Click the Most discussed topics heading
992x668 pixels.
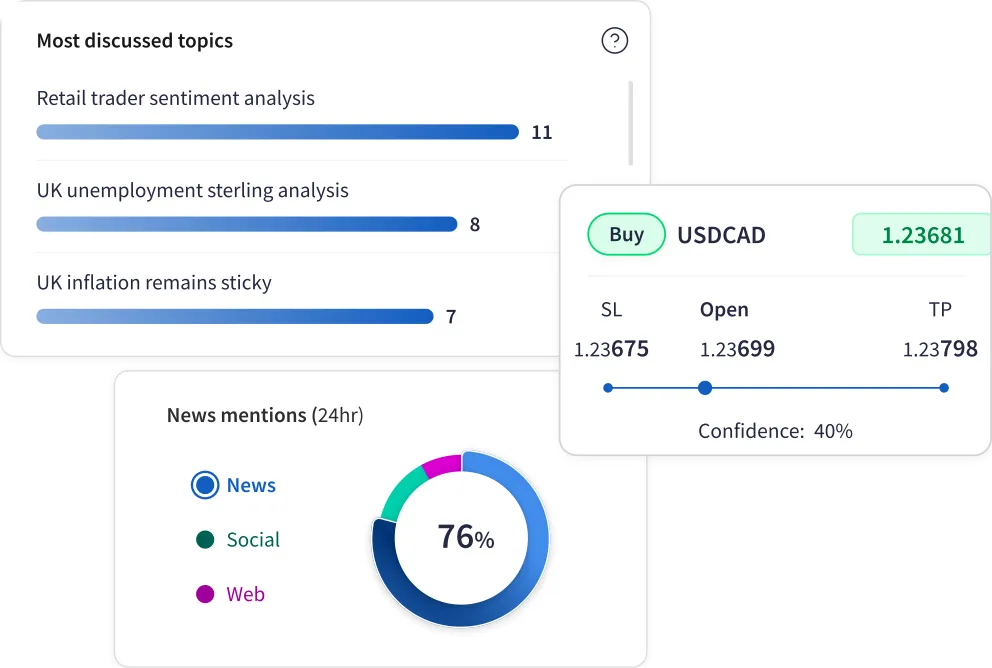pos(135,40)
